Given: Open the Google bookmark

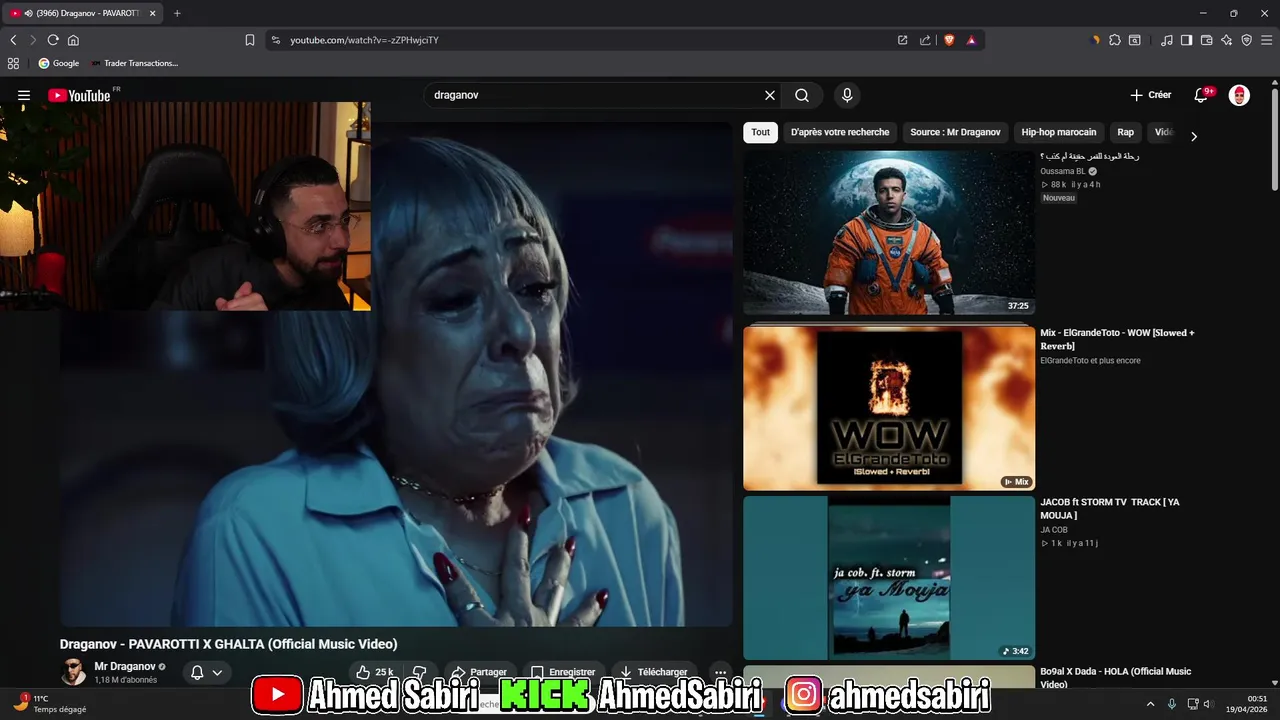Looking at the screenshot, I should (x=59, y=63).
